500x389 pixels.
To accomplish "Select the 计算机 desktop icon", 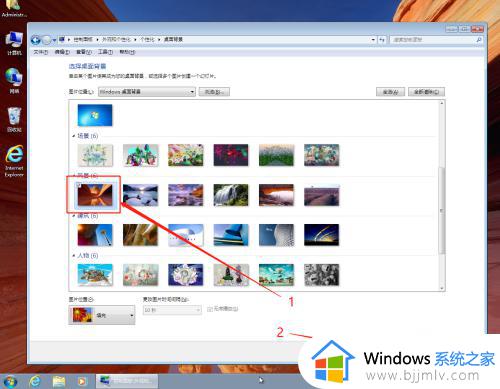I will [14, 43].
